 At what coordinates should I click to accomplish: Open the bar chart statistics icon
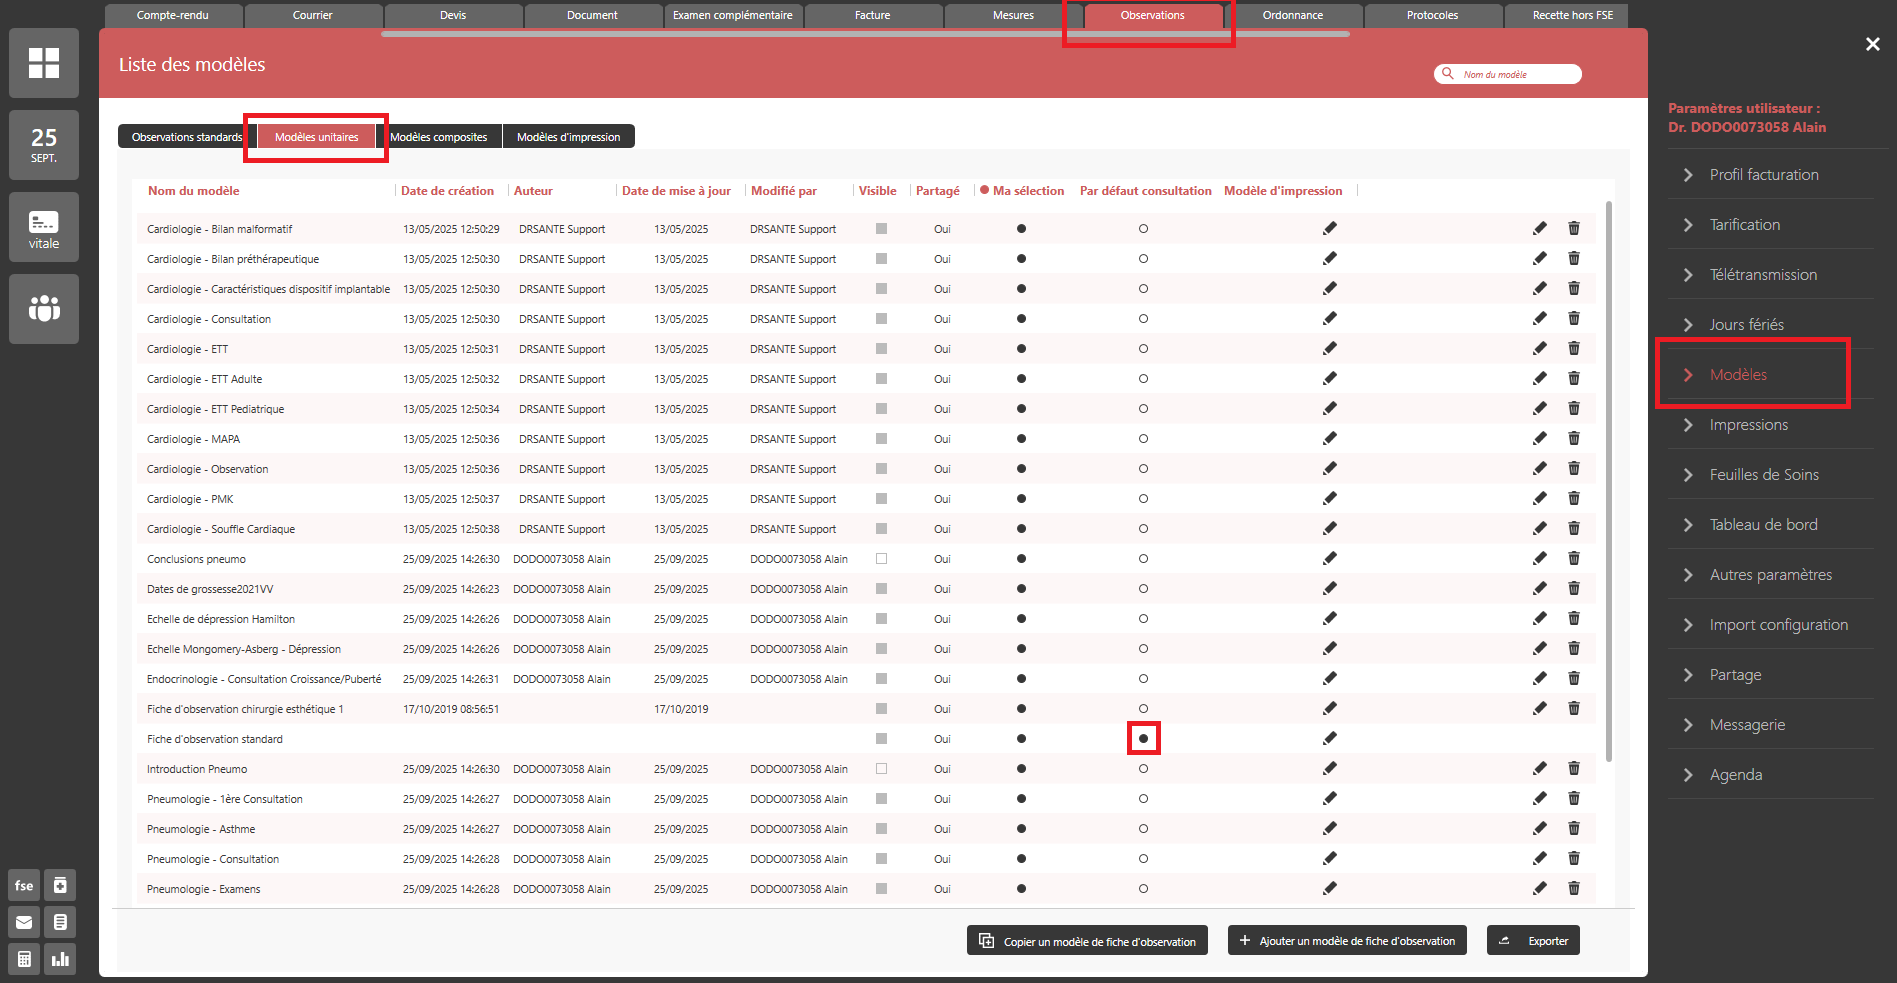click(60, 959)
